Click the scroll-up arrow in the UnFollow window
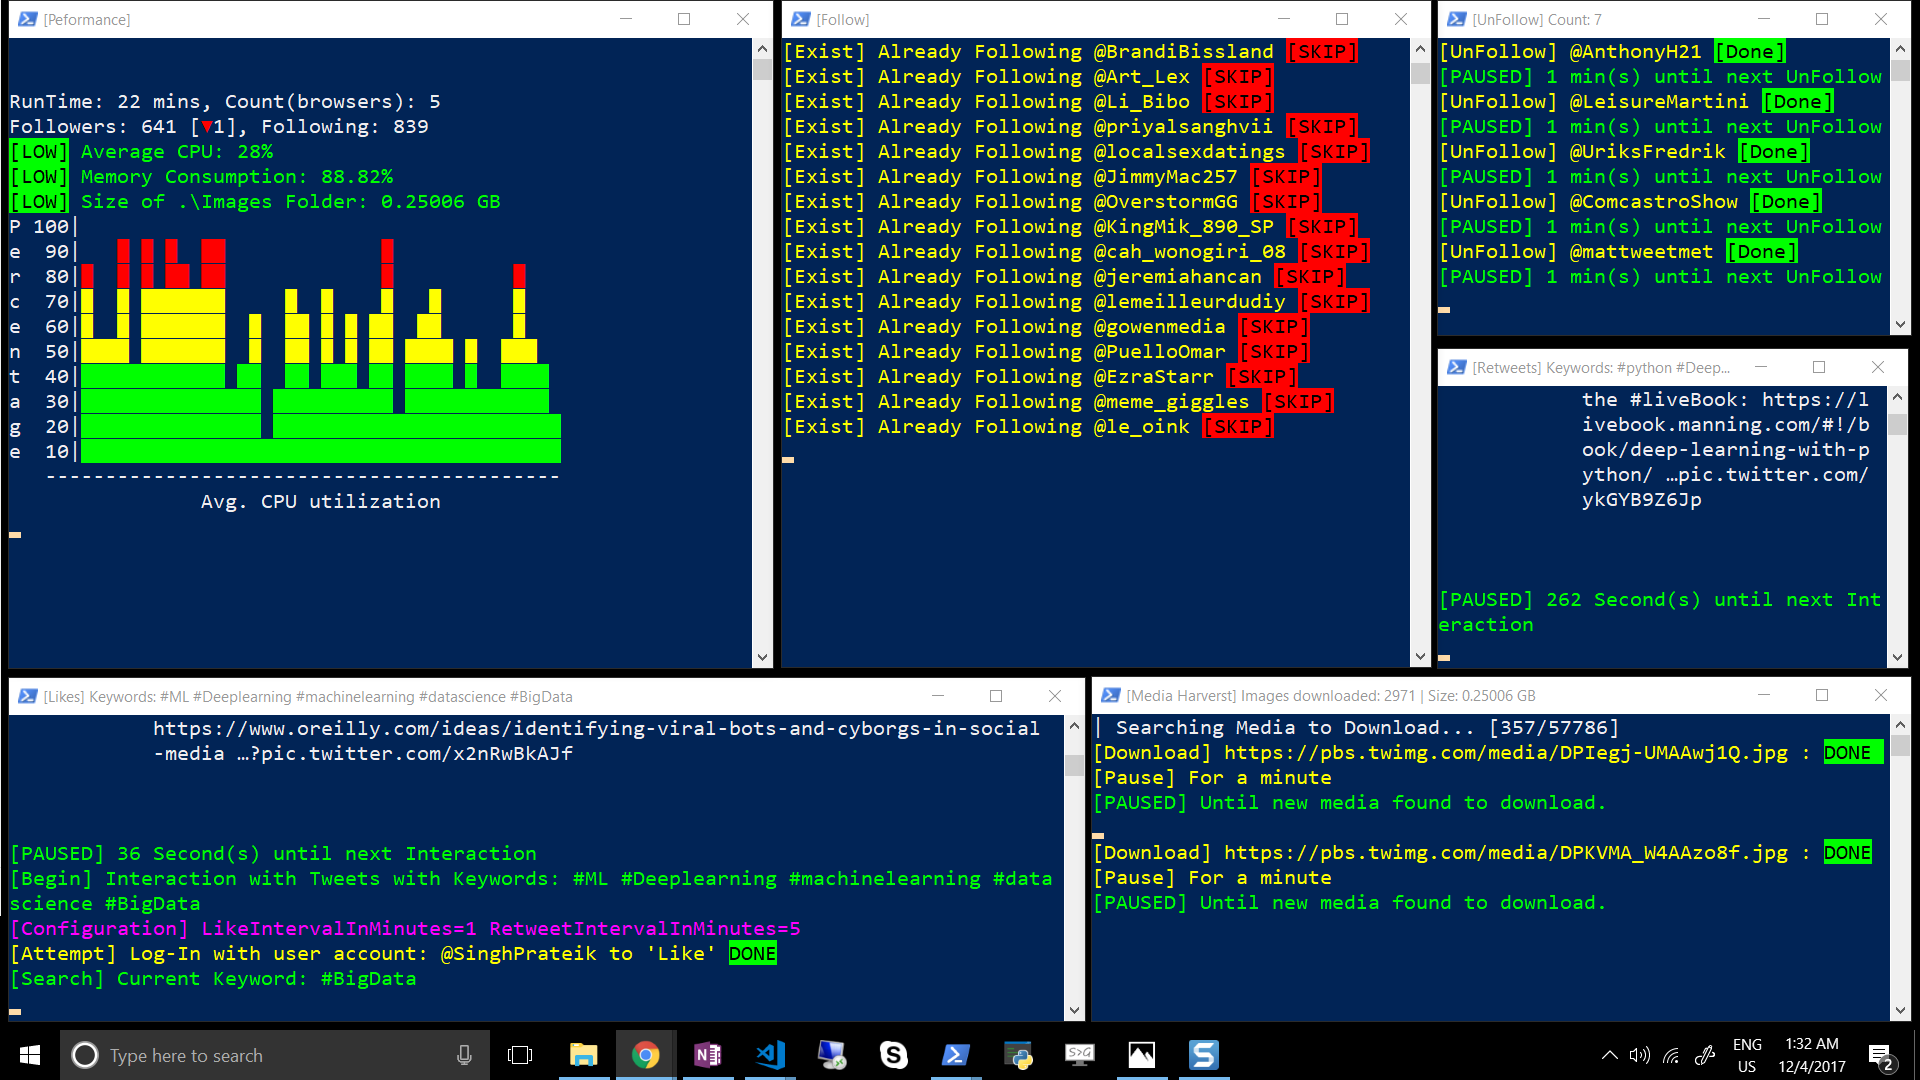Viewport: 1920px width, 1080px height. (1900, 48)
